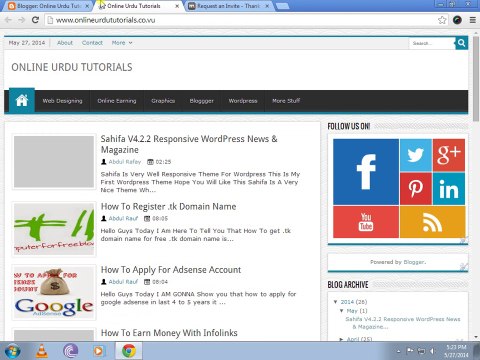Click the round extension icon beside star
480x360 pixels.
457,20
